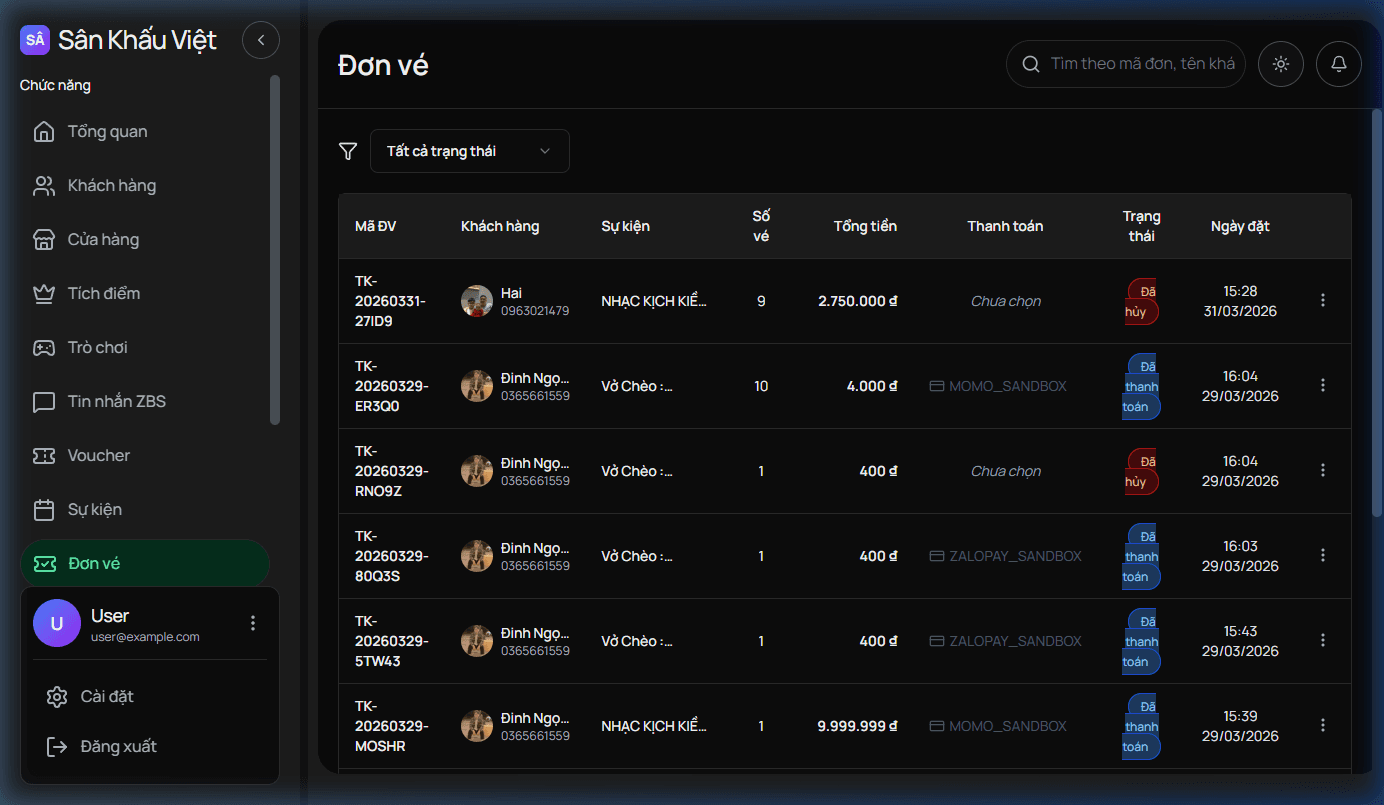Click the Đăng xuất logout button
Viewport: 1384px width, 805px height.
coord(118,747)
